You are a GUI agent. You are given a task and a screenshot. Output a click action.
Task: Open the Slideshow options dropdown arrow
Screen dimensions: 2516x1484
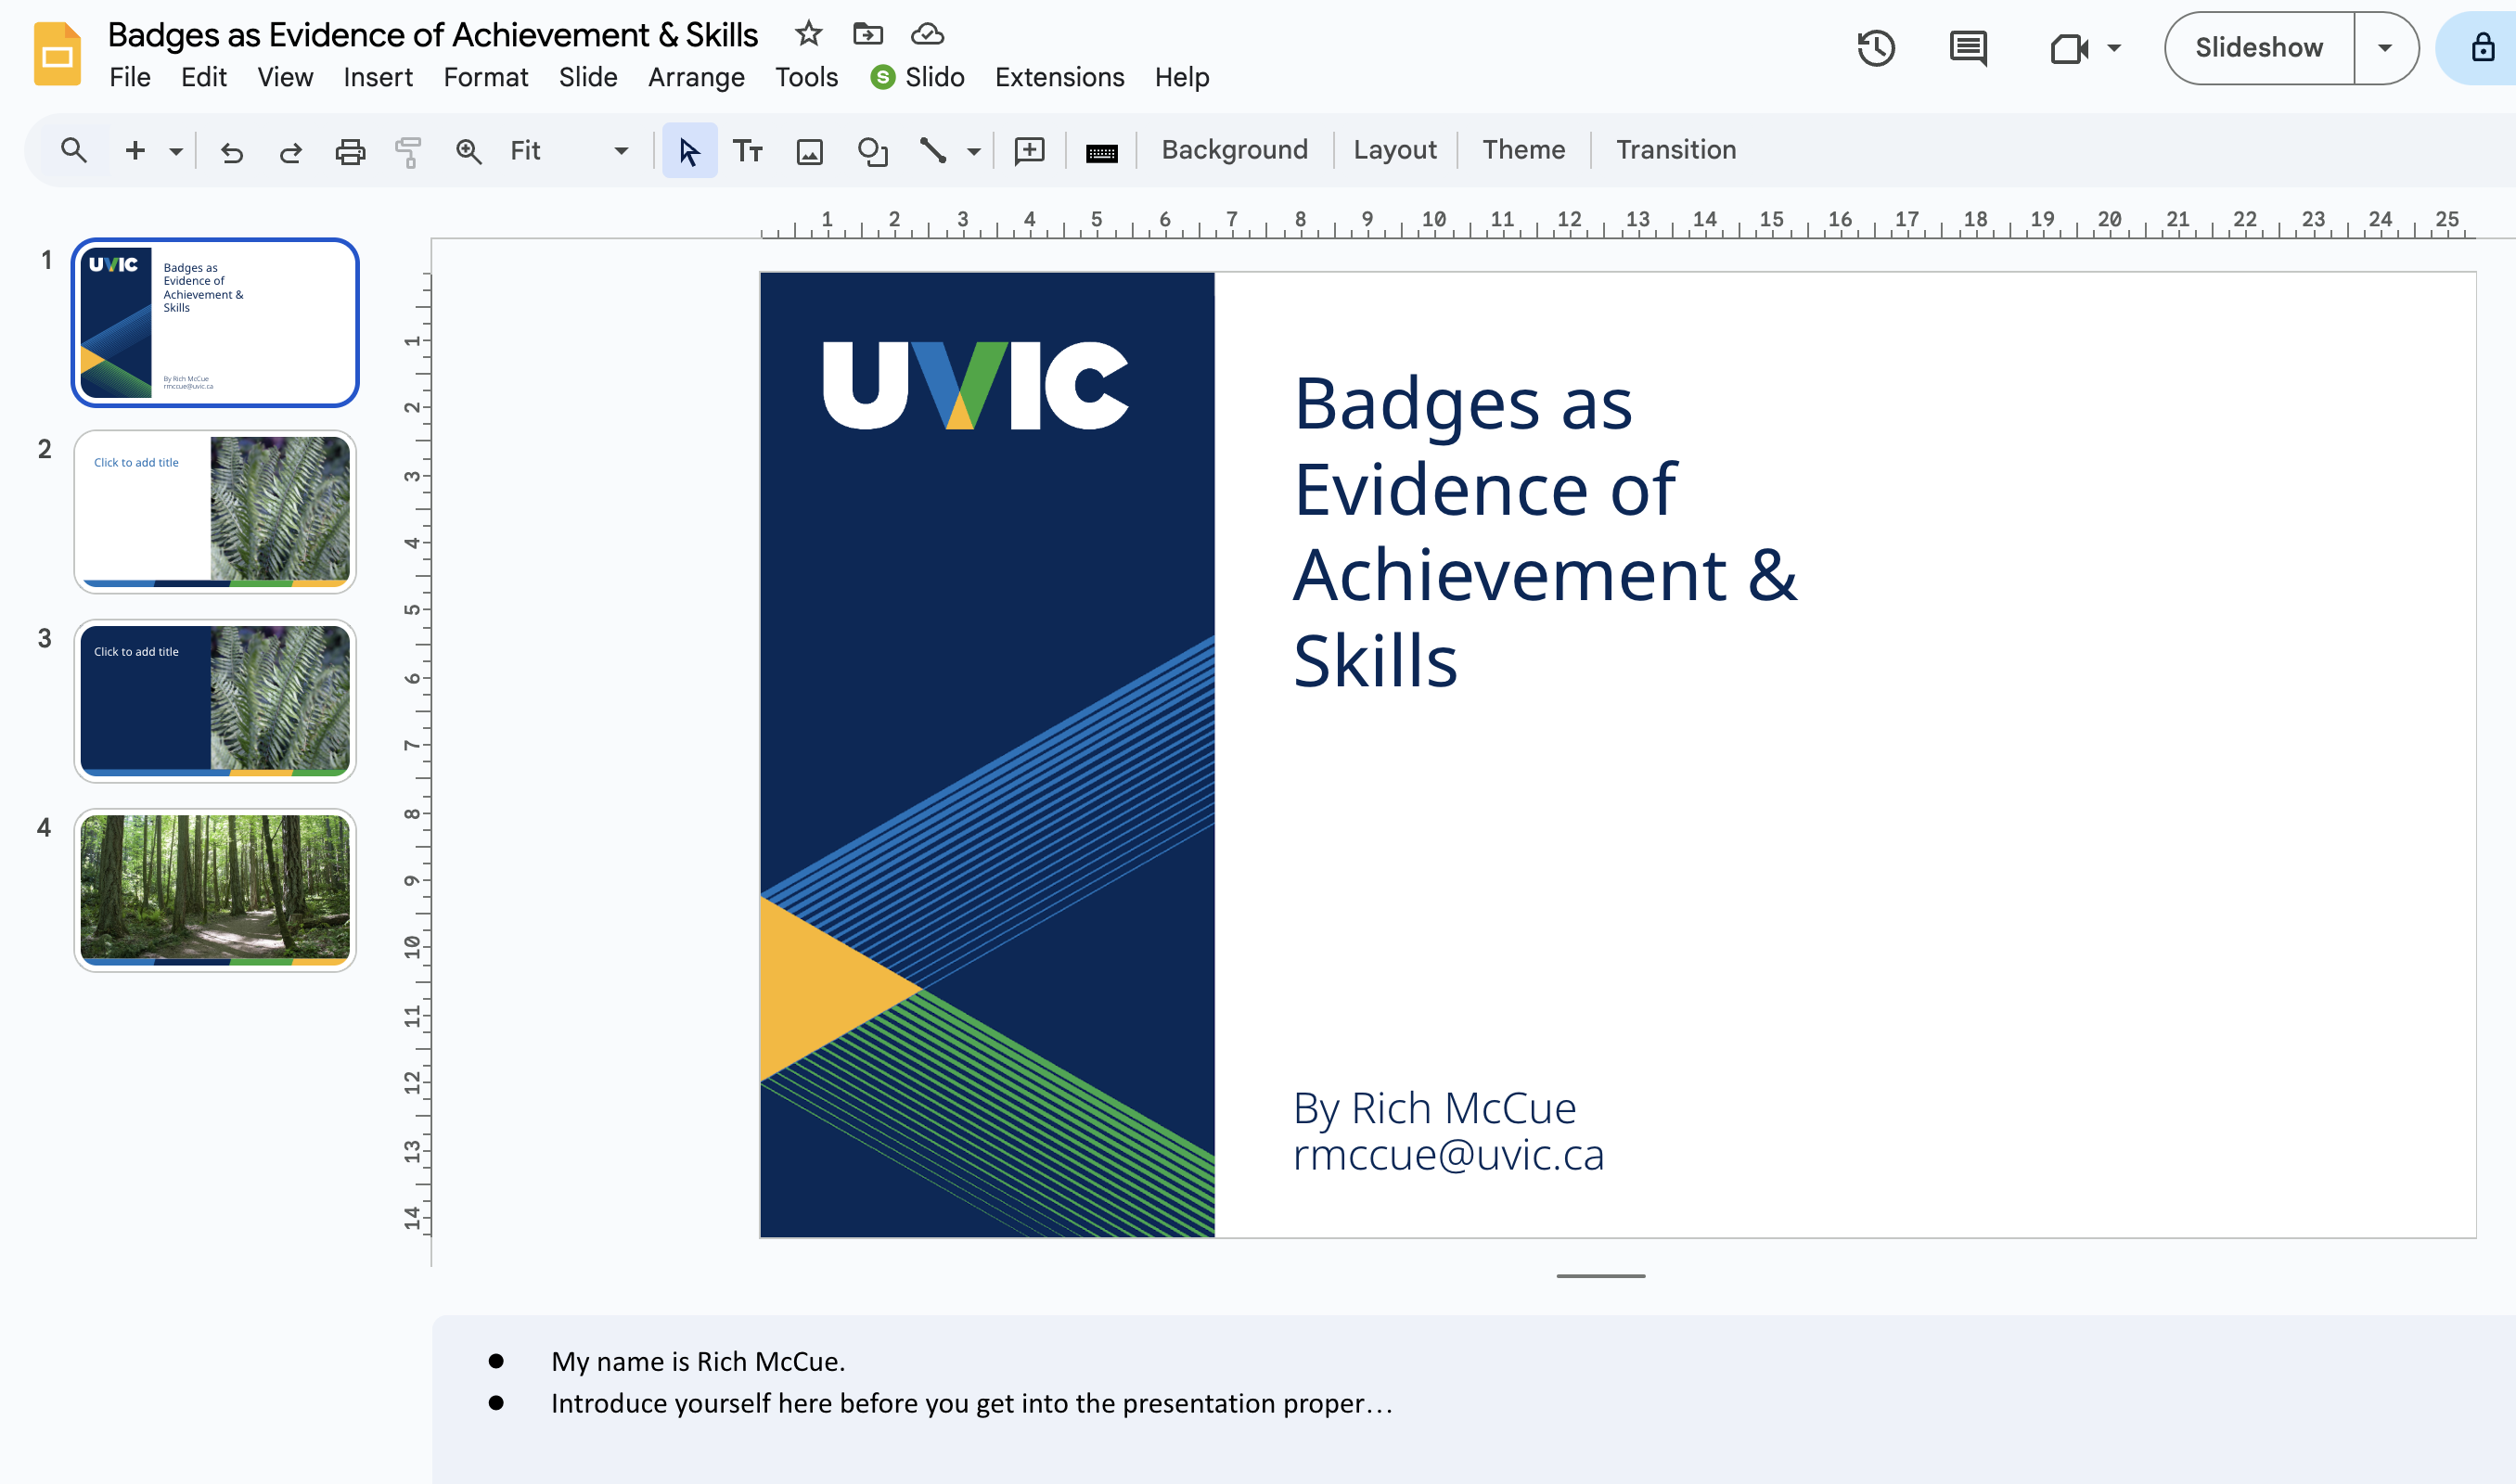[x=2385, y=48]
